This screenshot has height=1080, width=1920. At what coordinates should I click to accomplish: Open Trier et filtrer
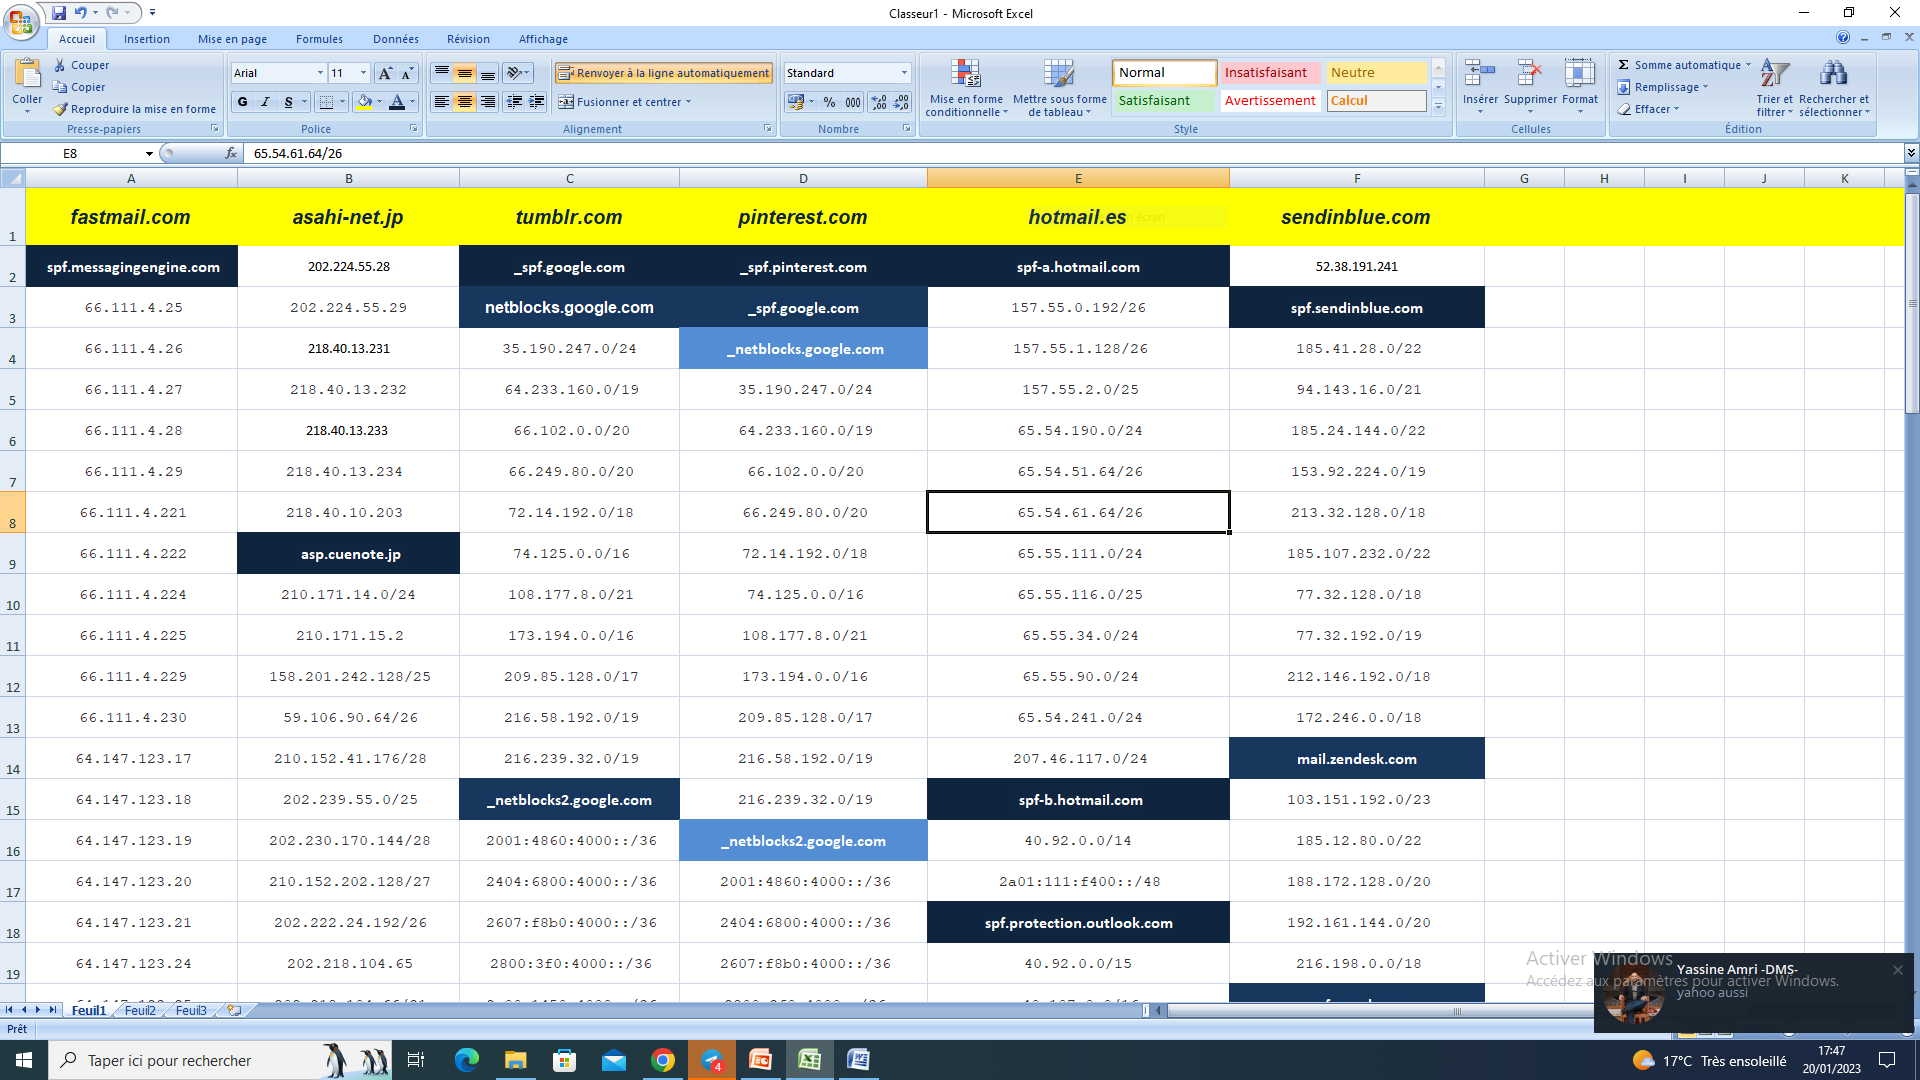point(1774,88)
